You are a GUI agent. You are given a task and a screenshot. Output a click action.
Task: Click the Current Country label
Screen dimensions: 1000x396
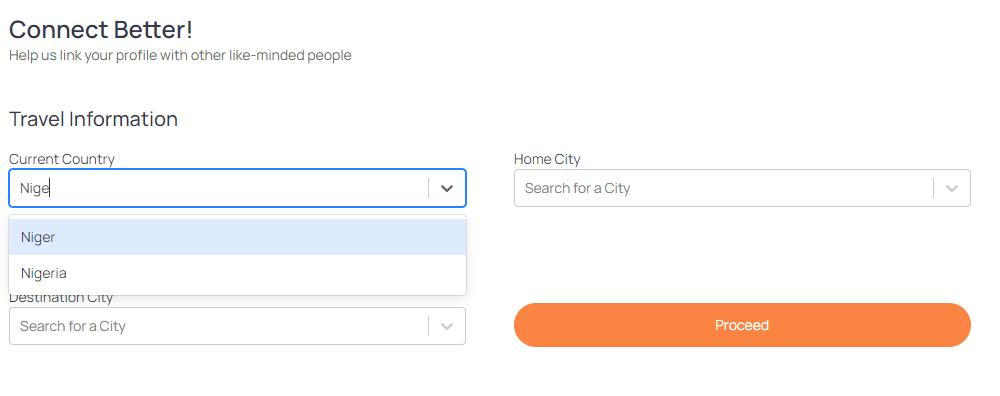(x=62, y=159)
